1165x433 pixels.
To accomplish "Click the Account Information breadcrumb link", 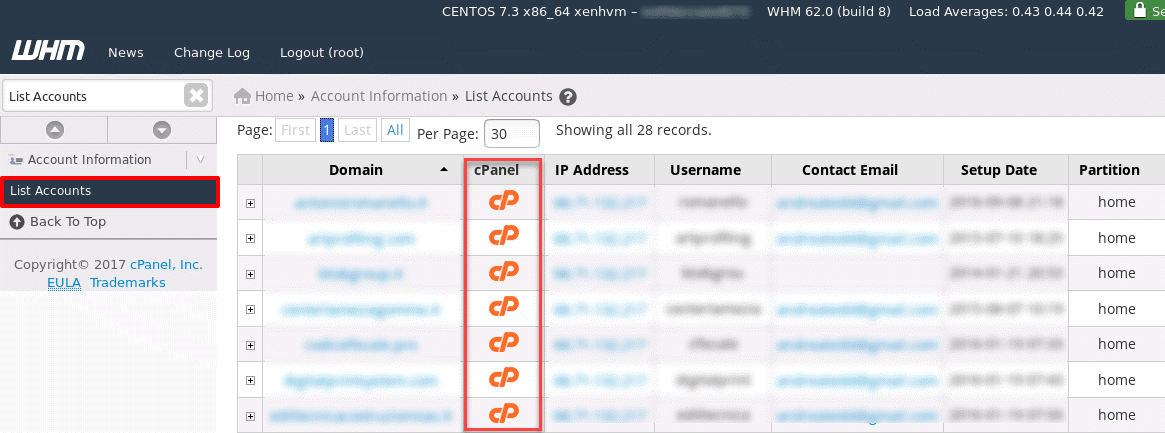I will 379,96.
